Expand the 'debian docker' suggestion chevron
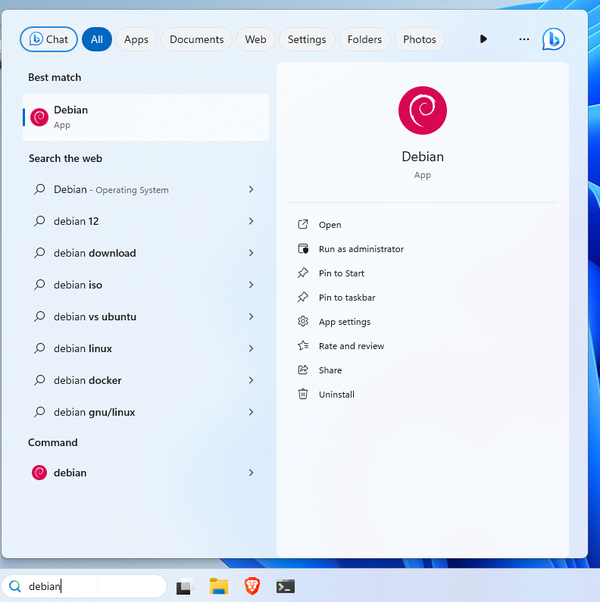Screen dimensions: 600x602 (251, 380)
